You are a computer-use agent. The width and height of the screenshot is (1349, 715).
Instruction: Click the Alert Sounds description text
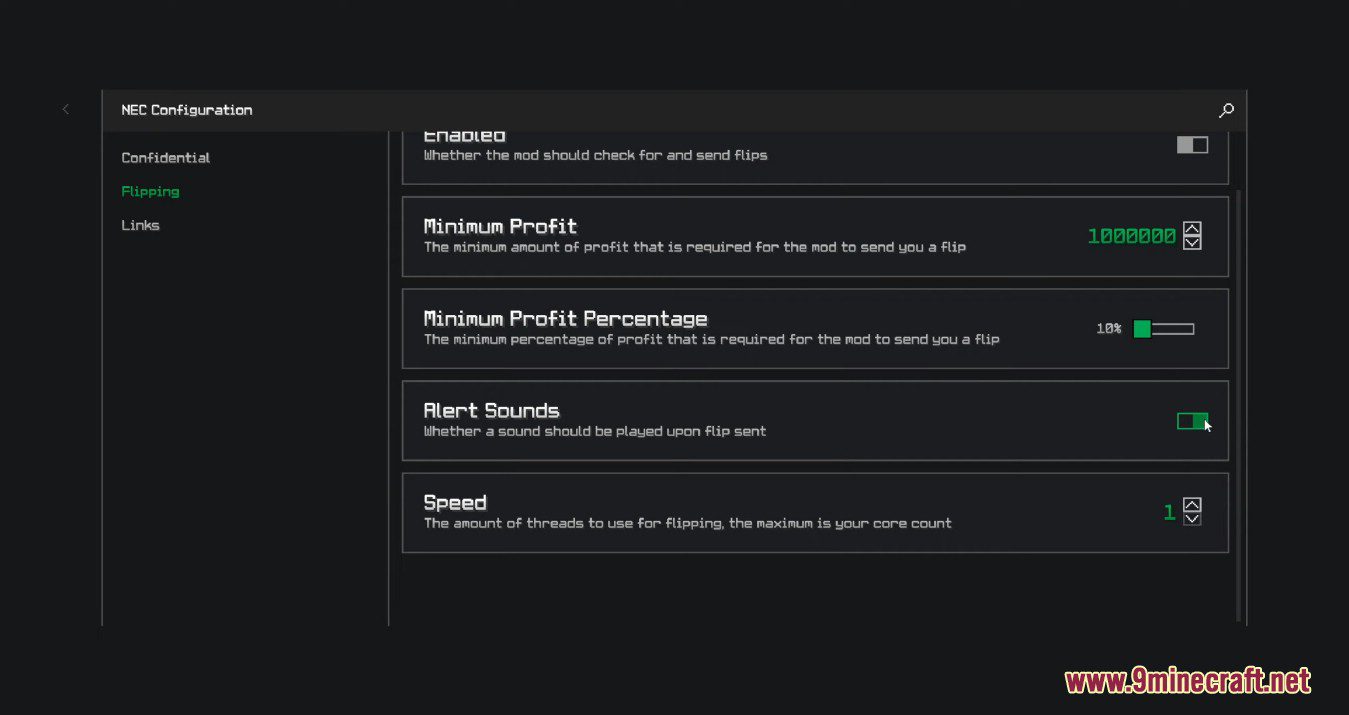tap(595, 432)
